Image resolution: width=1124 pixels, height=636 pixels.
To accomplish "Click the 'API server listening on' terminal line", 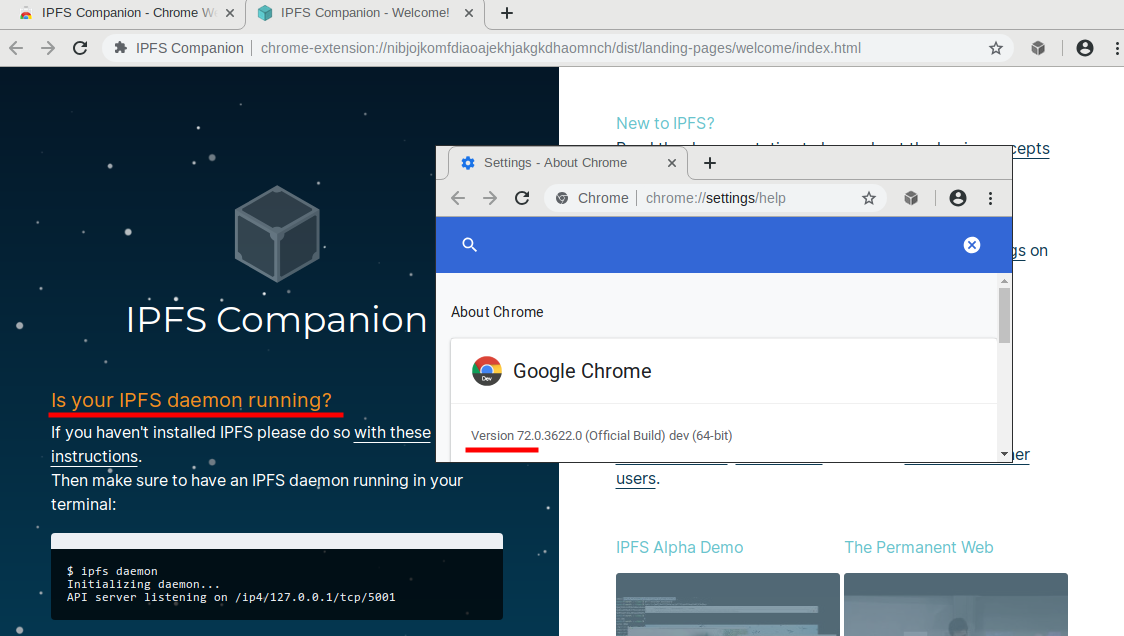I will (231, 597).
